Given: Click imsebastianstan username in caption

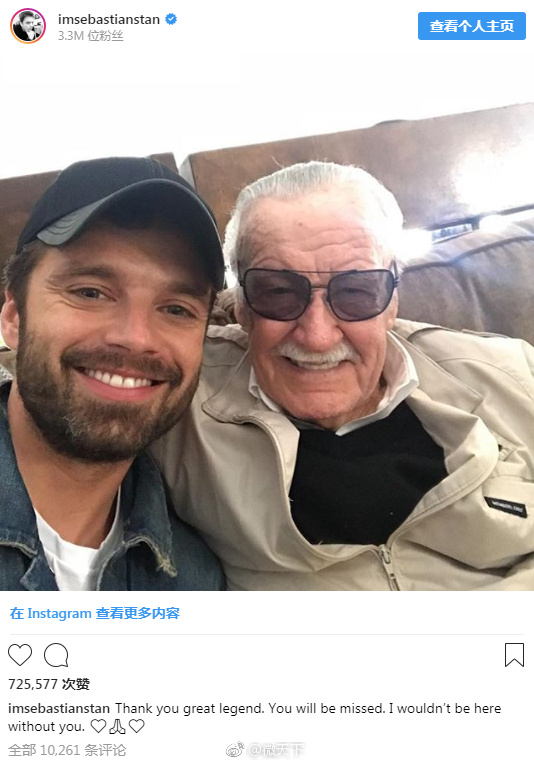Looking at the screenshot, I should pos(59,708).
